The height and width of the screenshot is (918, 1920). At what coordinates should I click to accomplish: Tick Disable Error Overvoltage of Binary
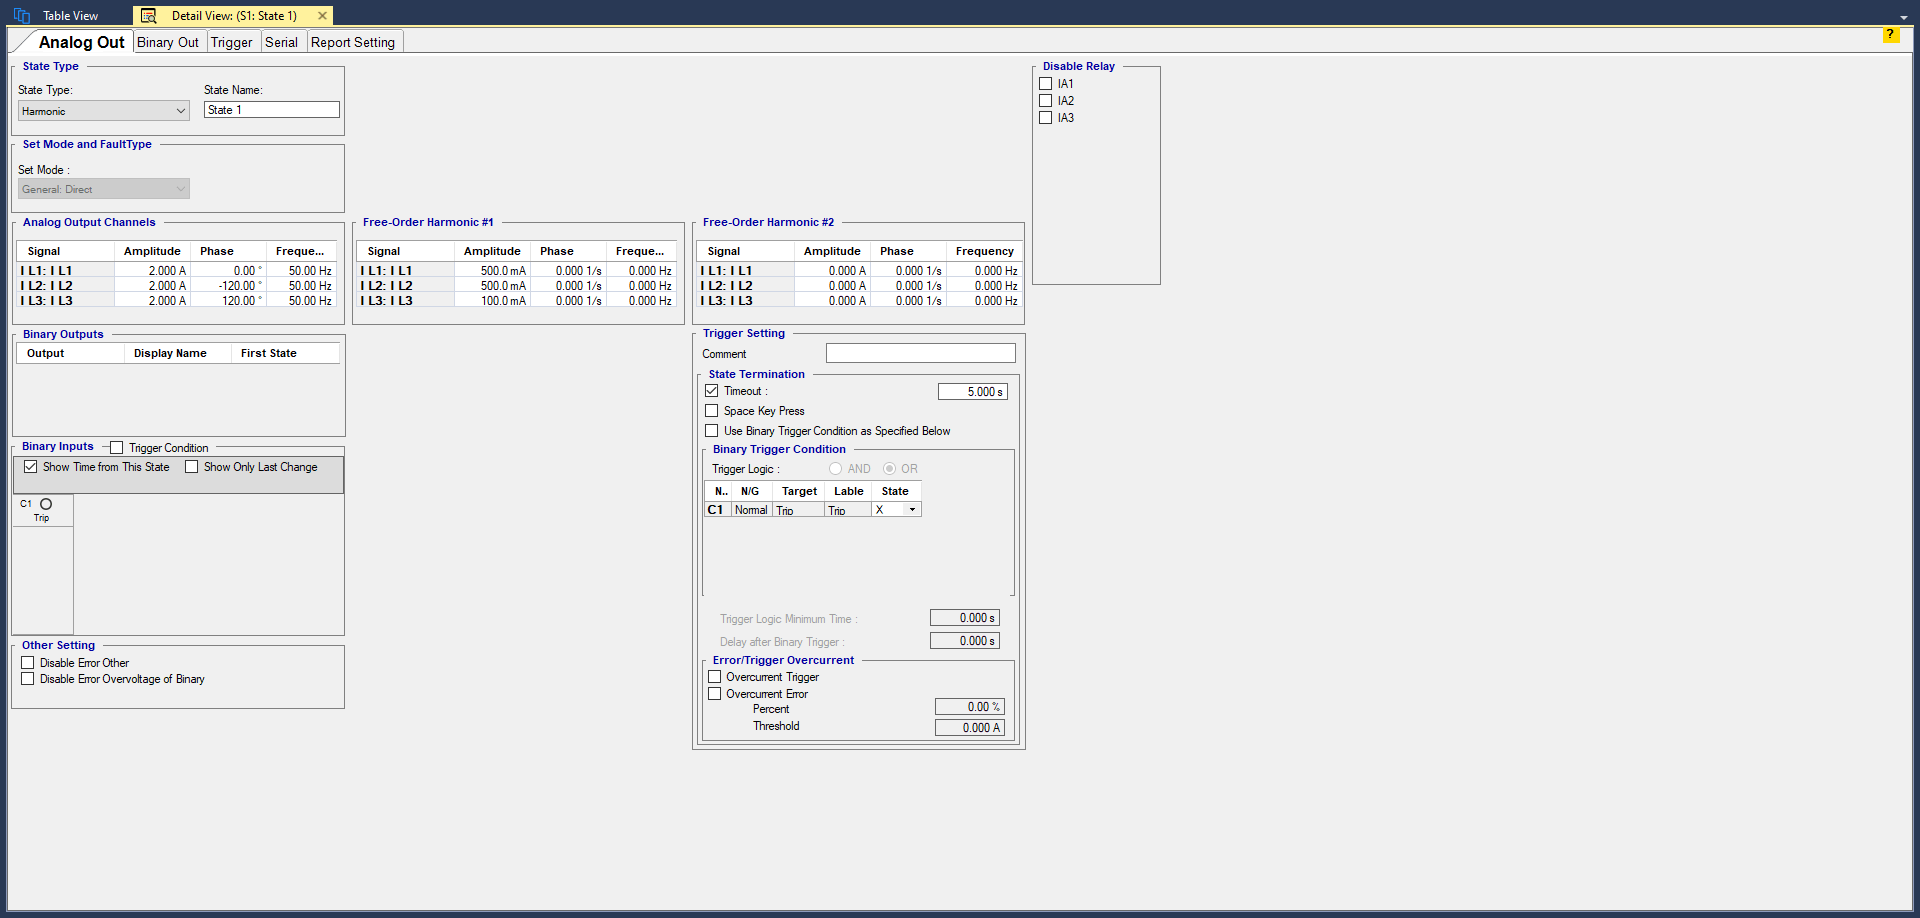click(x=28, y=679)
